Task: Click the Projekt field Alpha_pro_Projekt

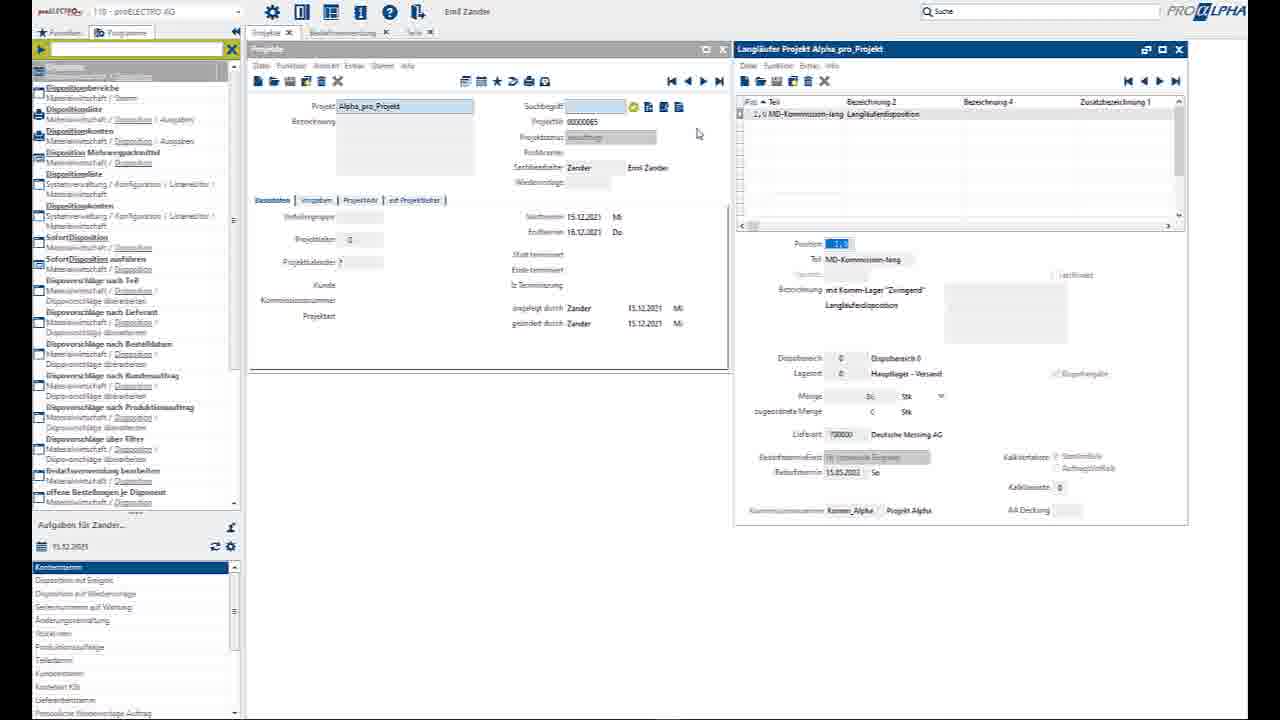Action: point(405,106)
